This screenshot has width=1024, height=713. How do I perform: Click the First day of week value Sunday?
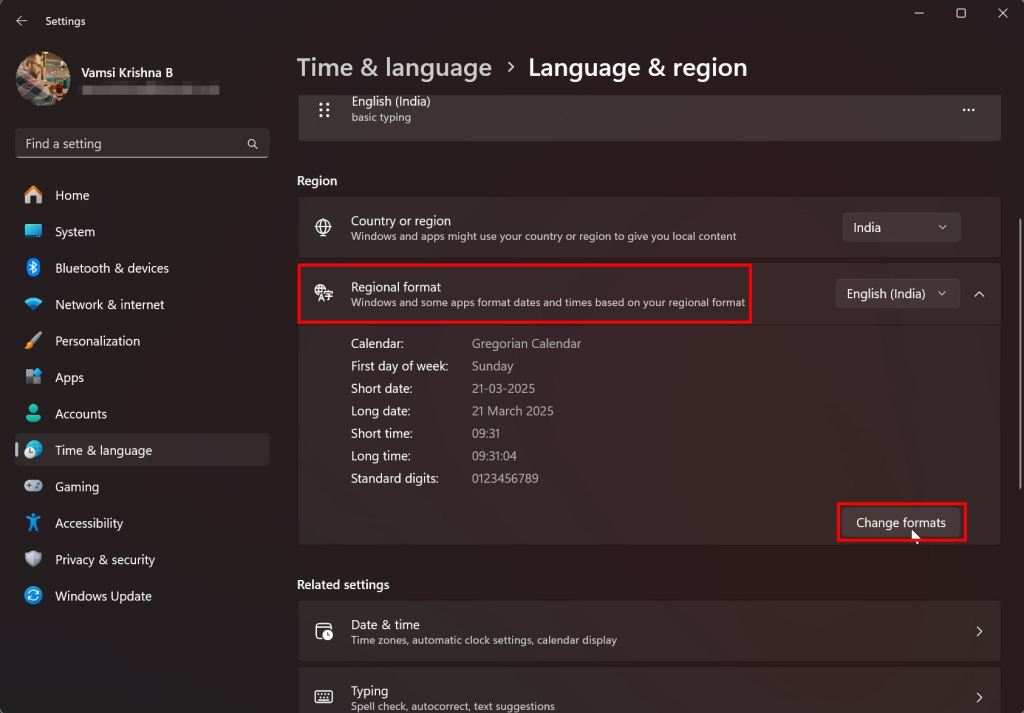click(x=492, y=366)
